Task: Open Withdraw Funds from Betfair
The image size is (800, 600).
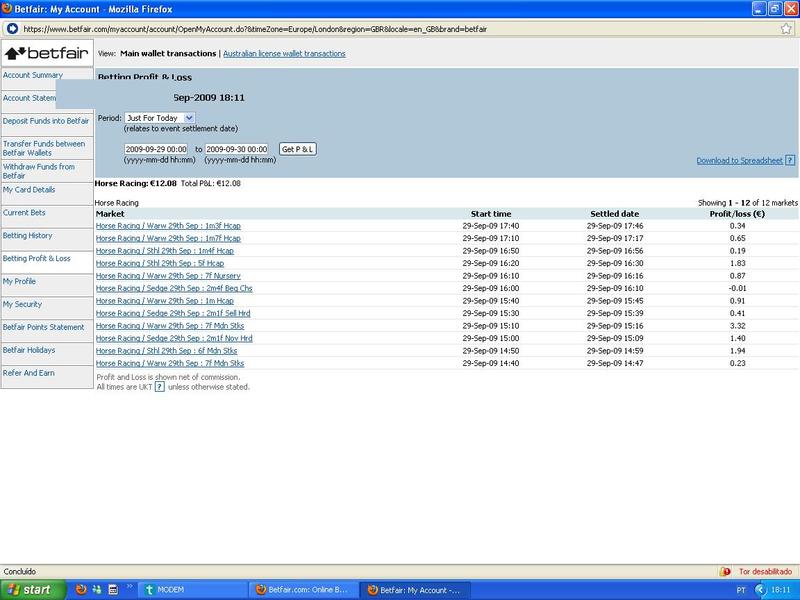Action: 39,171
